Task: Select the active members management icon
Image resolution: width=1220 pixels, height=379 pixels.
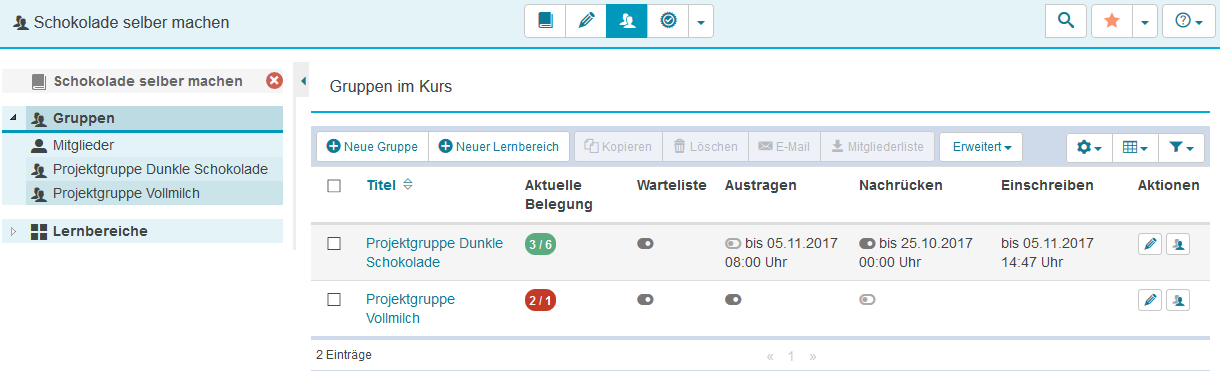Action: (627, 21)
